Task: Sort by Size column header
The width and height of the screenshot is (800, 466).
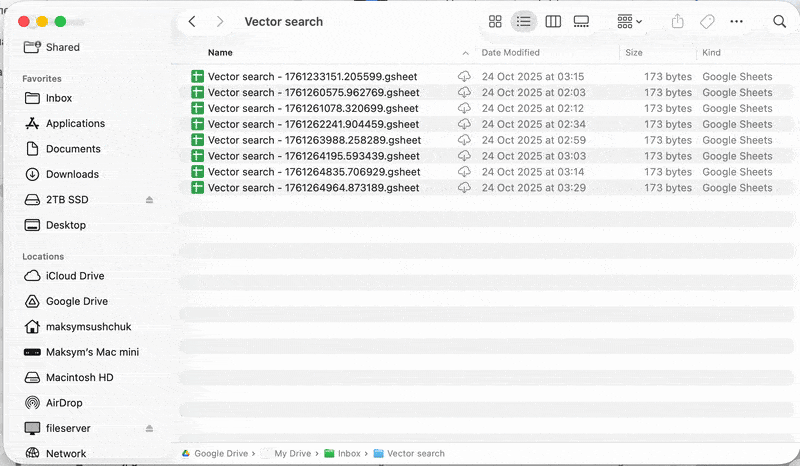Action: click(634, 53)
